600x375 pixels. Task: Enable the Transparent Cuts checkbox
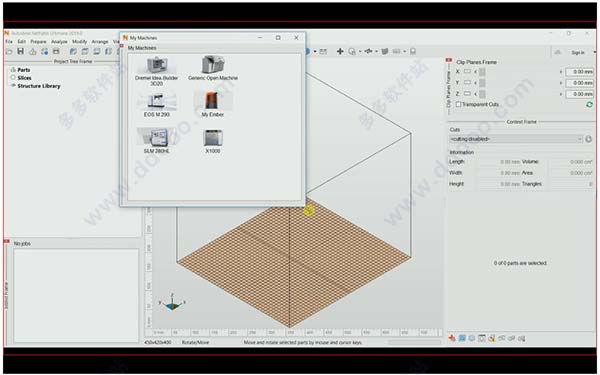(458, 104)
